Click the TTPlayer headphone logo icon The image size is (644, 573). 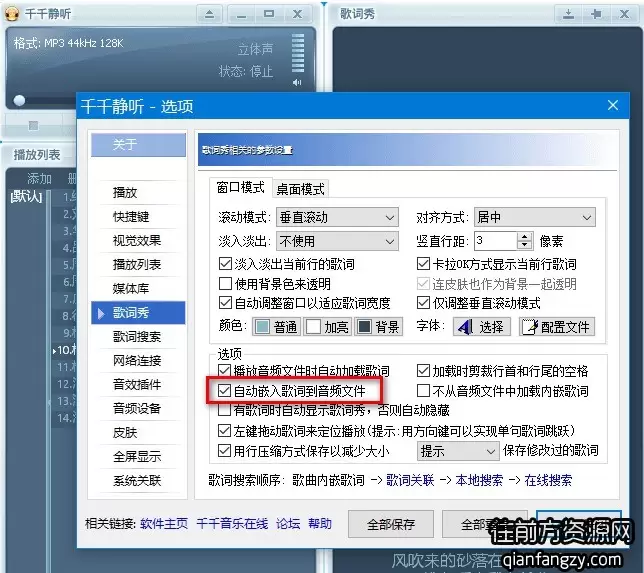coord(12,14)
